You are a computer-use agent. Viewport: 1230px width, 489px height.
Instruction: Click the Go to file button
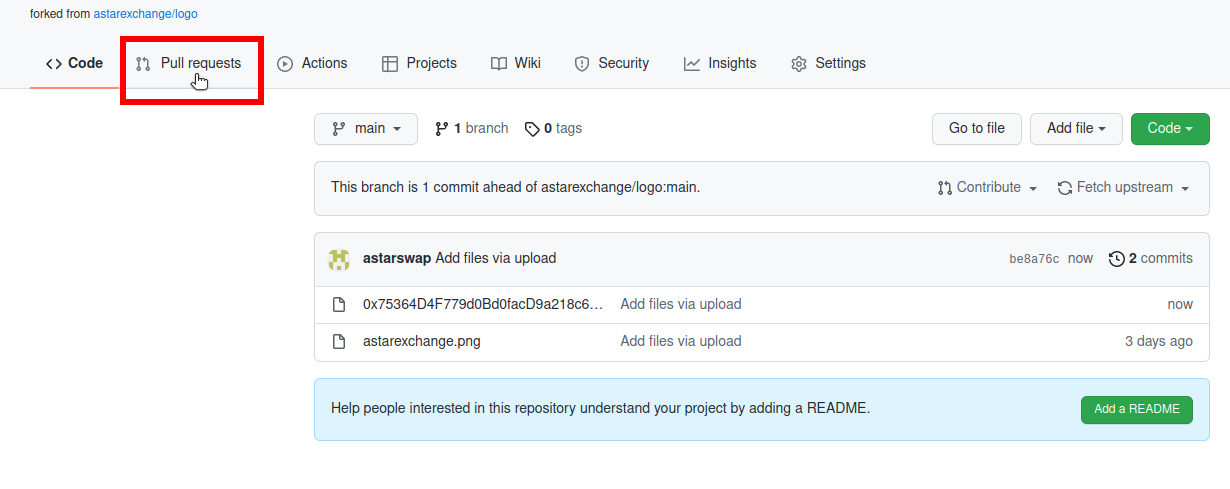tap(977, 129)
